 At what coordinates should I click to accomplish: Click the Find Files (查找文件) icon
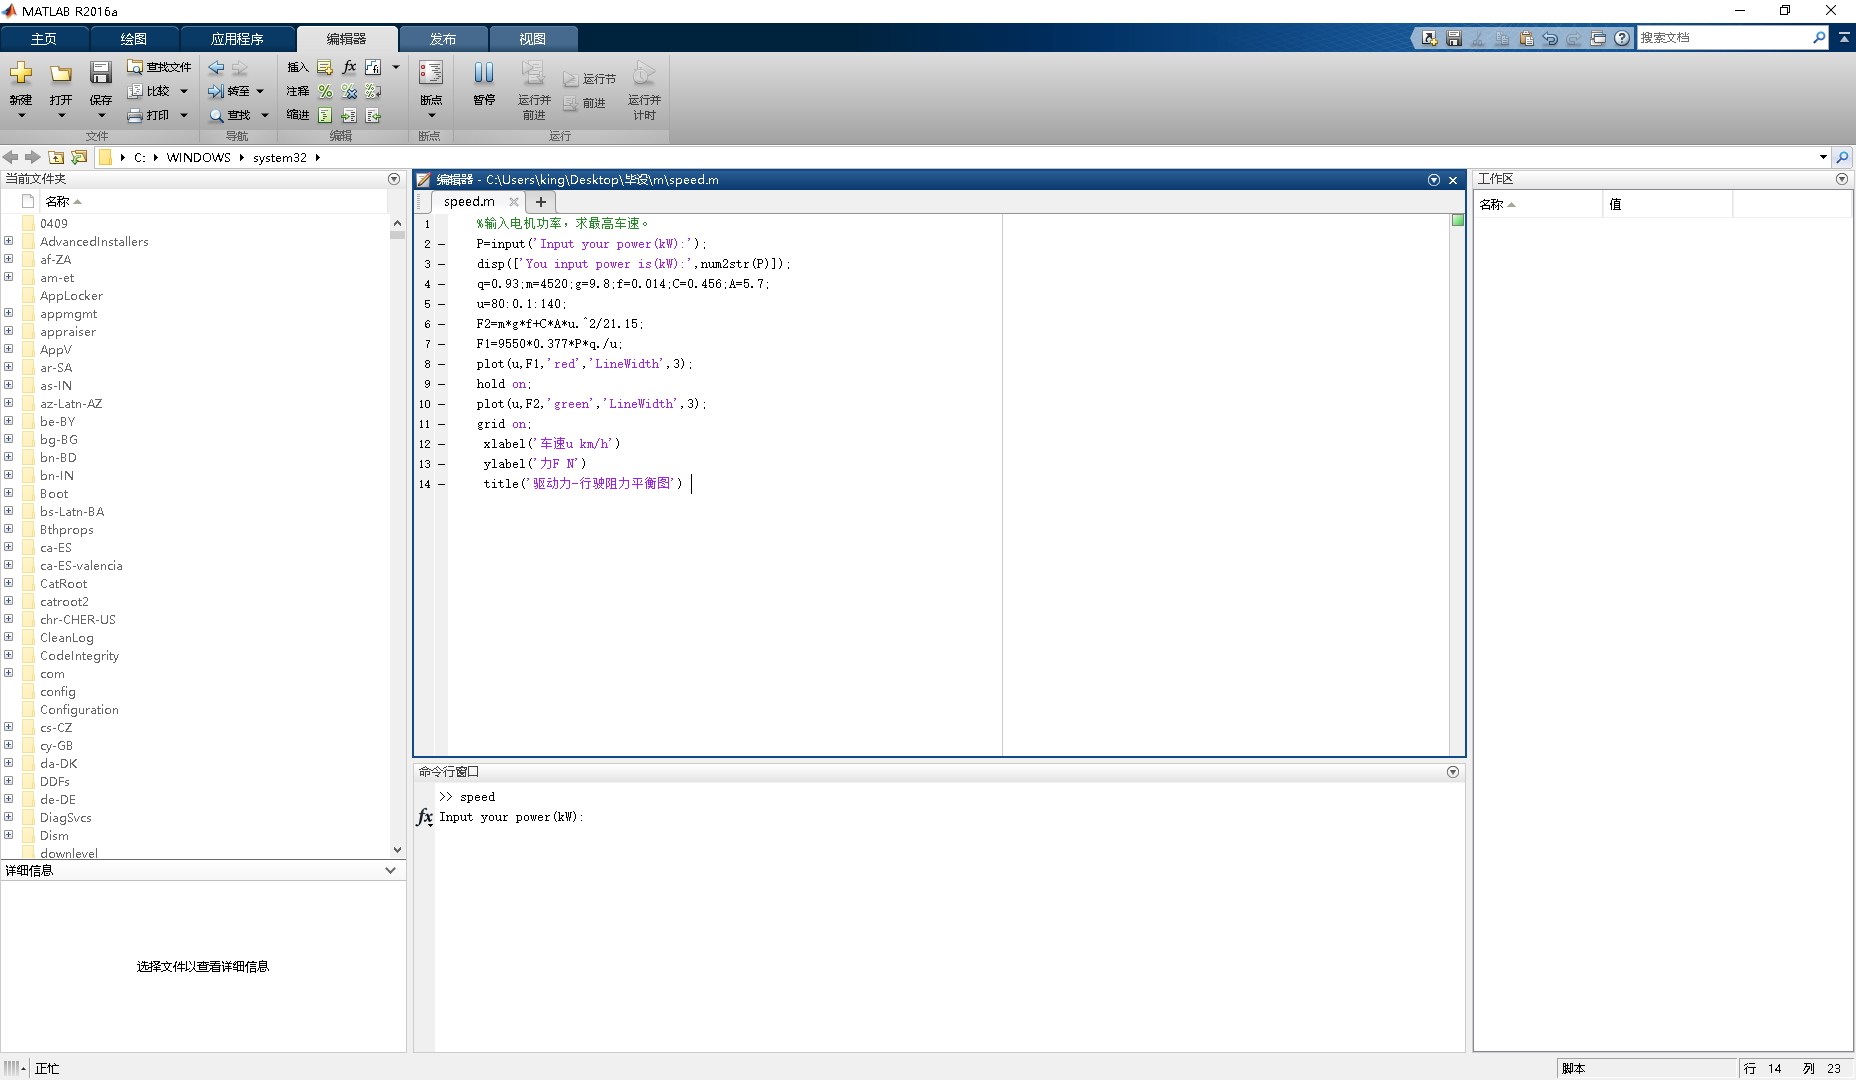(x=135, y=67)
